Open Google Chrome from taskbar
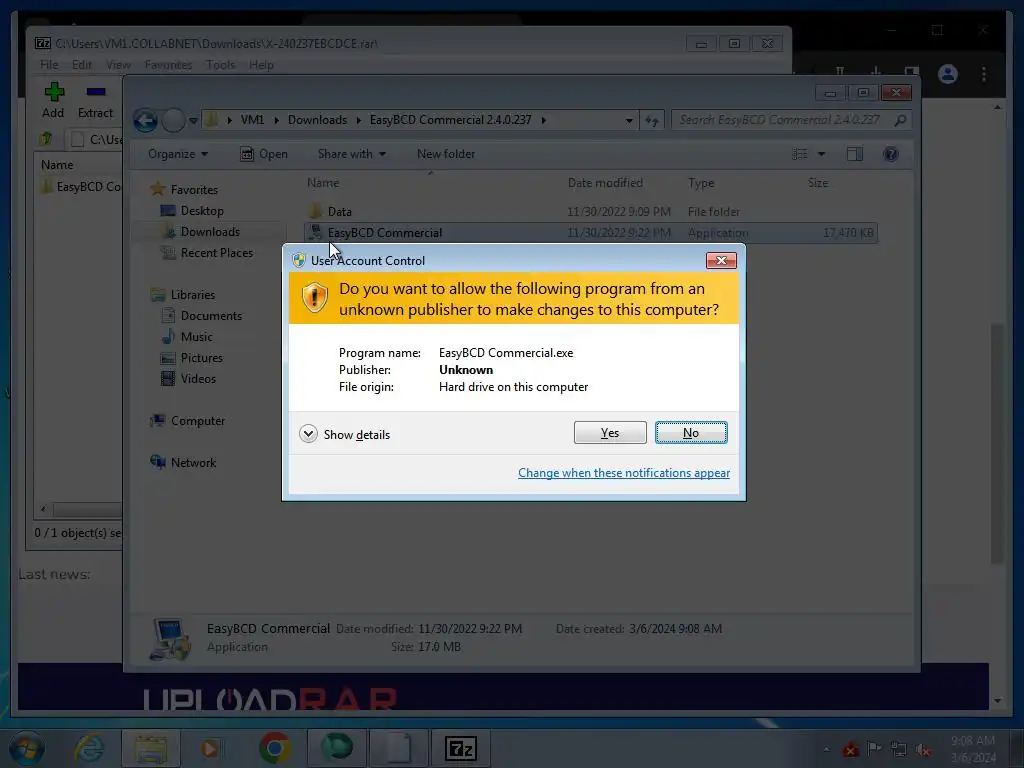 pyautogui.click(x=274, y=748)
